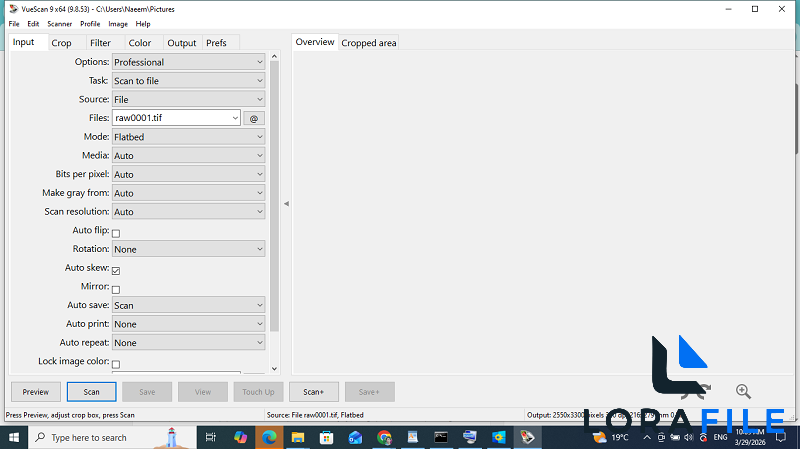Open the Help menu
This screenshot has height=449, width=800.
(143, 24)
